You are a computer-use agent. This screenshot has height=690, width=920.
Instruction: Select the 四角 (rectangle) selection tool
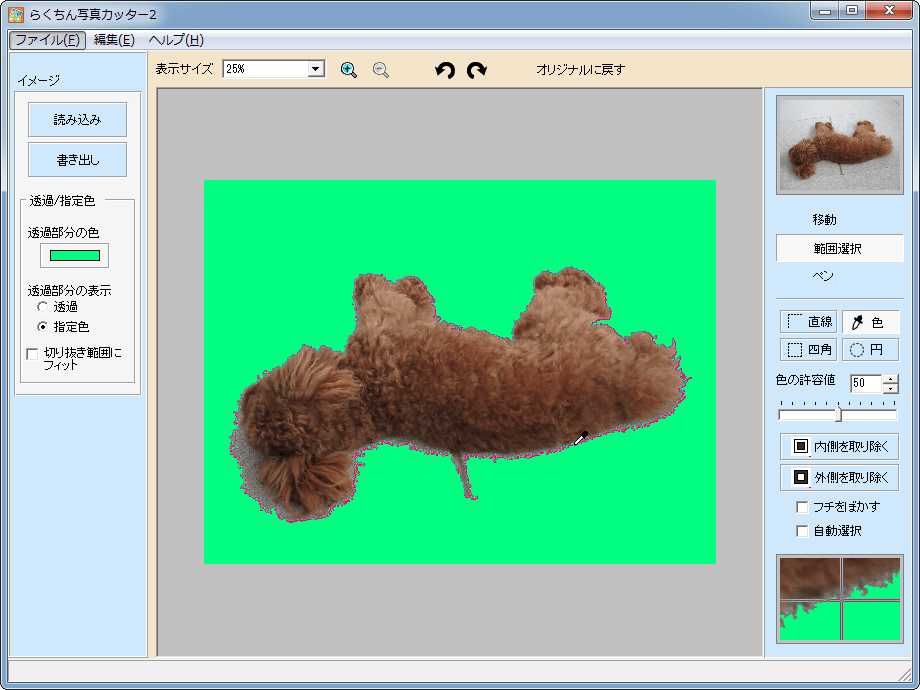[x=808, y=350]
